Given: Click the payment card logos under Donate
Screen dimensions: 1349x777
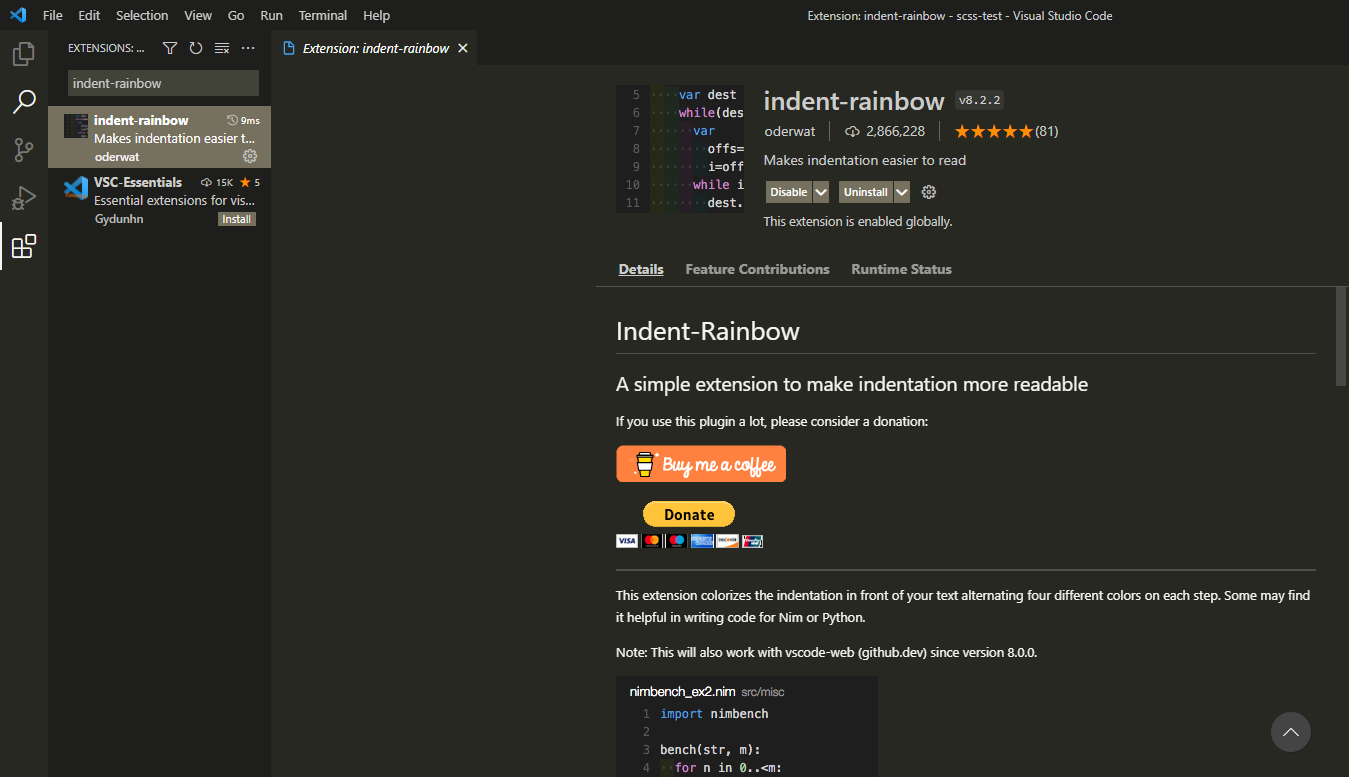Looking at the screenshot, I should [x=689, y=540].
